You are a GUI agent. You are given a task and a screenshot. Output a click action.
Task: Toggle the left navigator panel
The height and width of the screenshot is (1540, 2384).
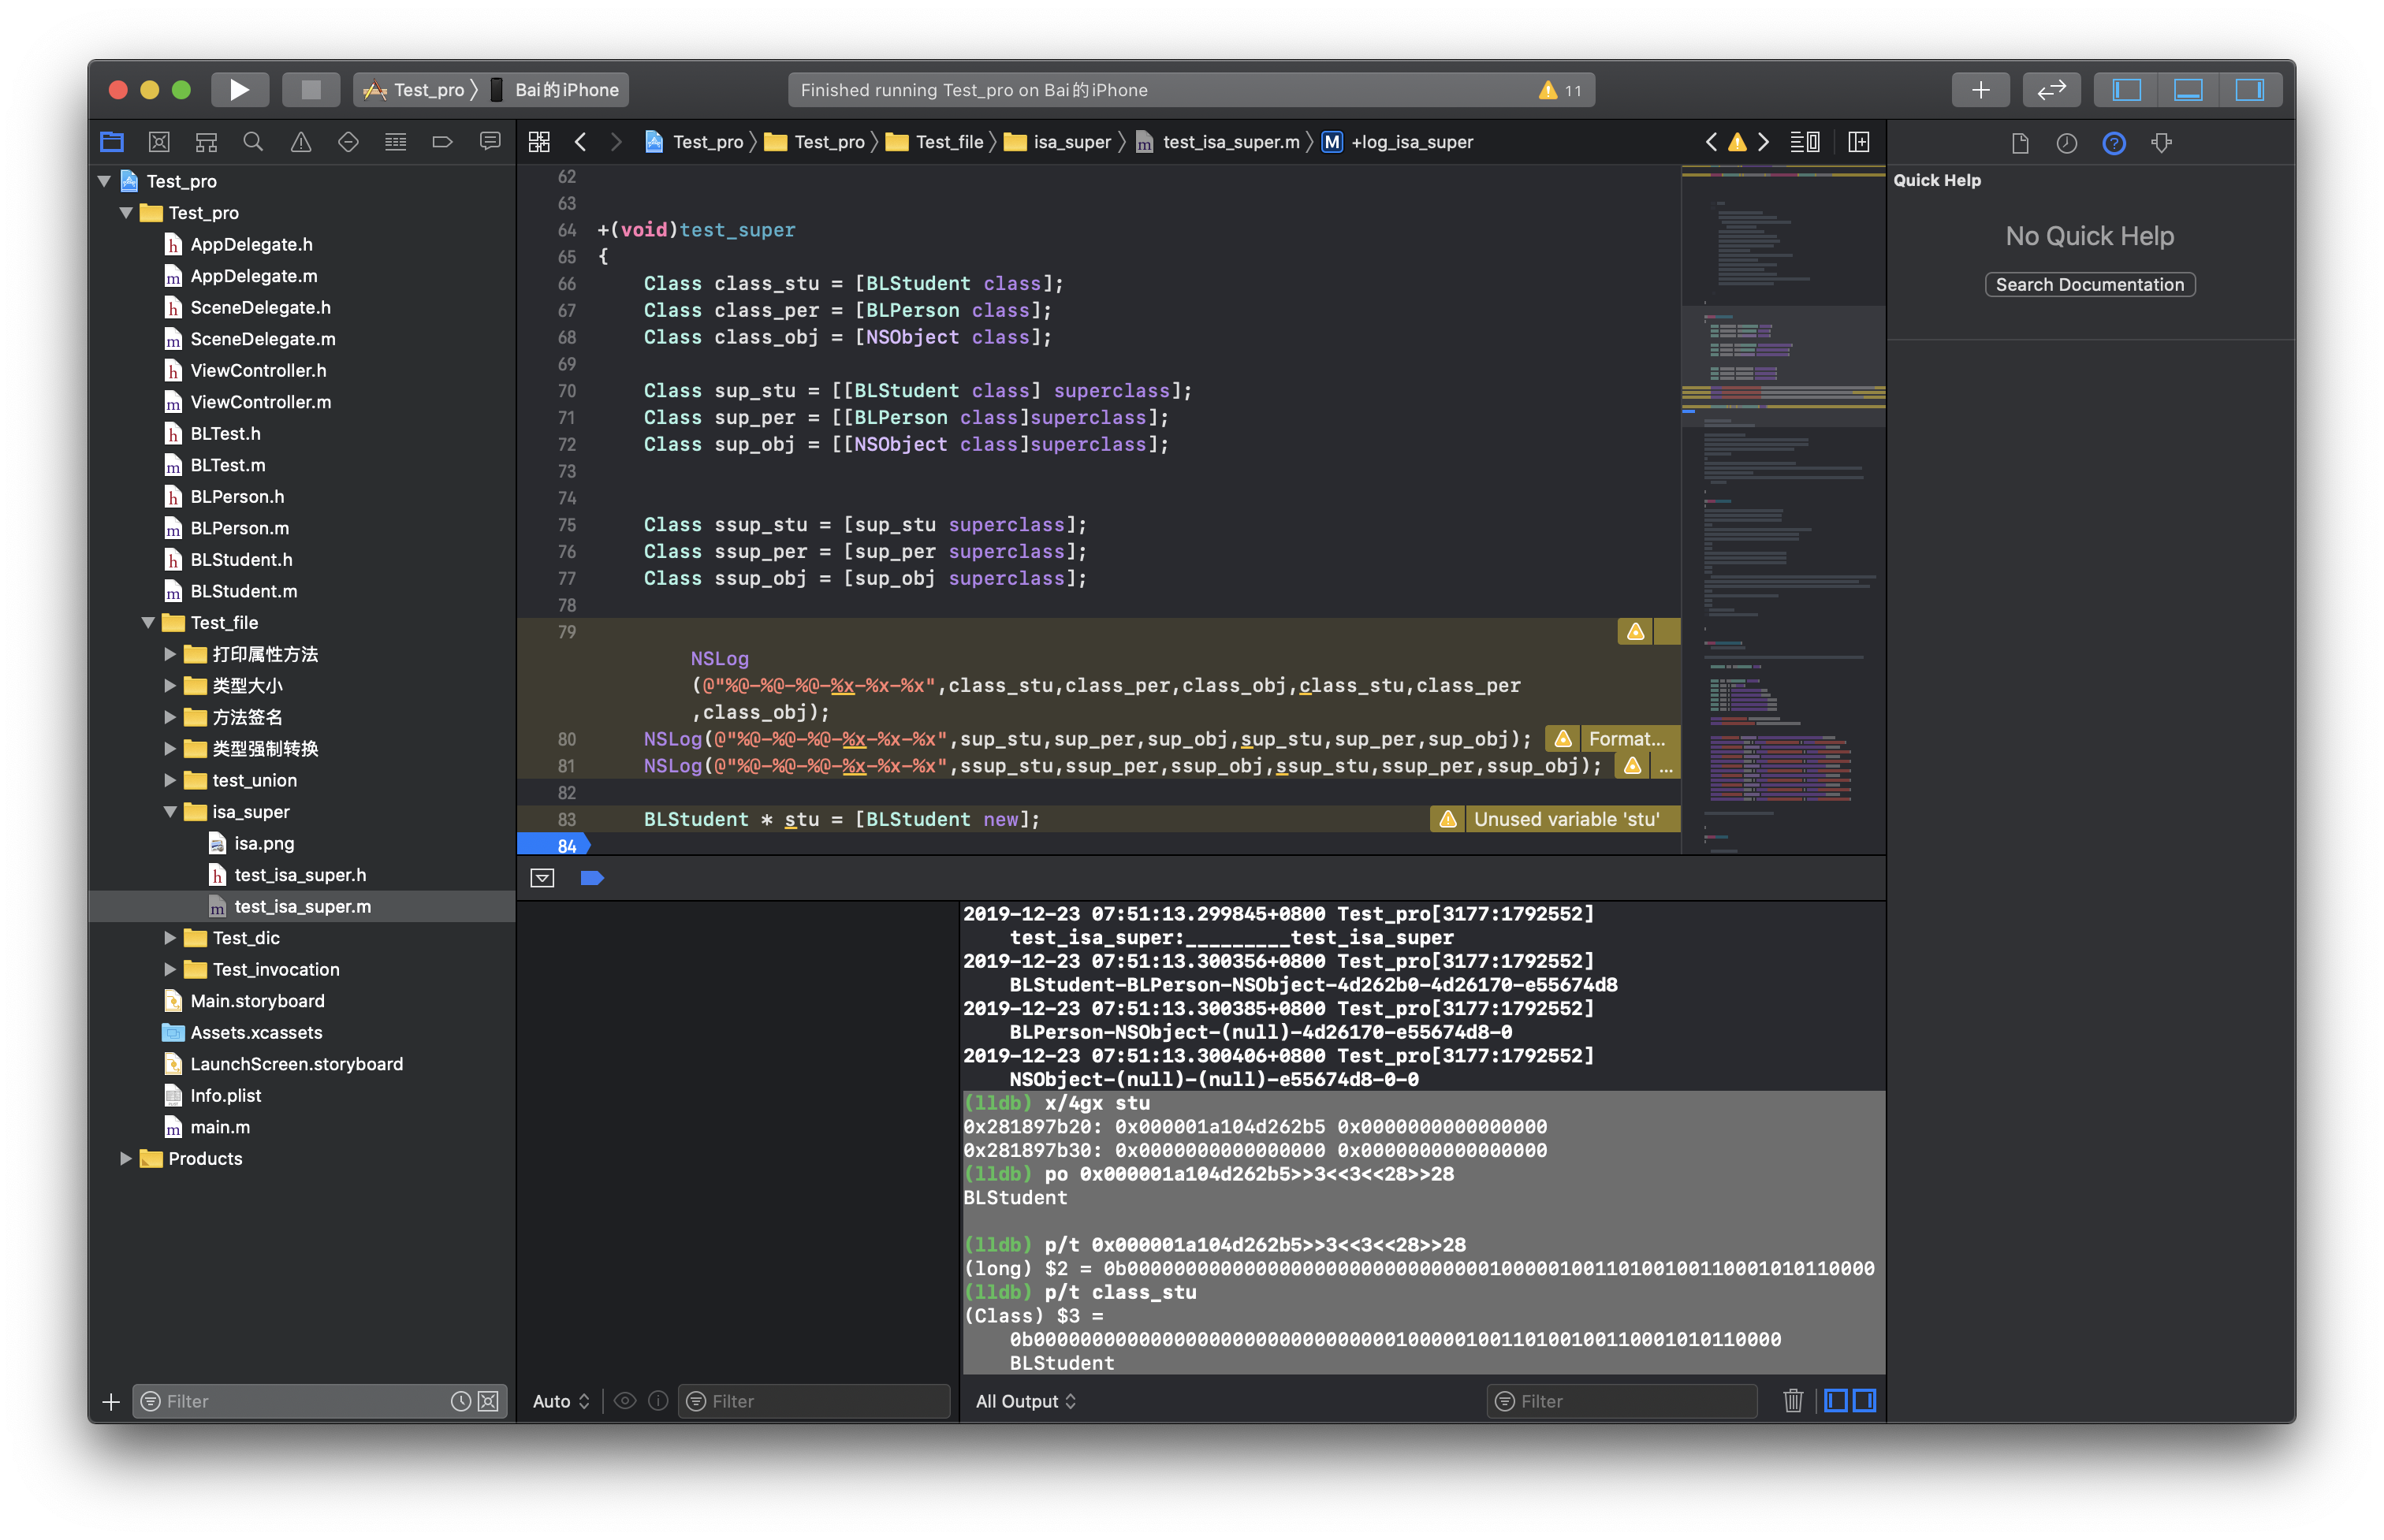pos(2126,90)
